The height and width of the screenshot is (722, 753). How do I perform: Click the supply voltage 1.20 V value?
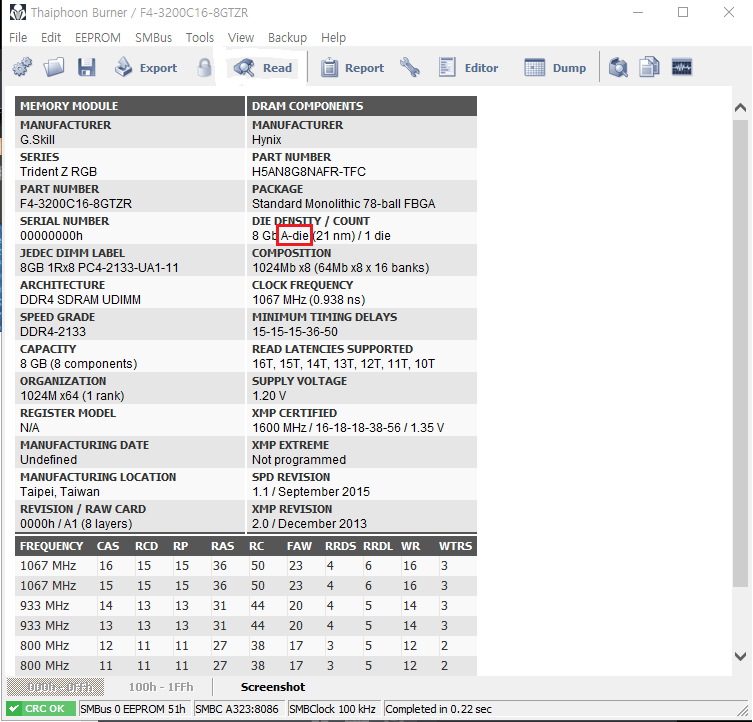[x=269, y=396]
